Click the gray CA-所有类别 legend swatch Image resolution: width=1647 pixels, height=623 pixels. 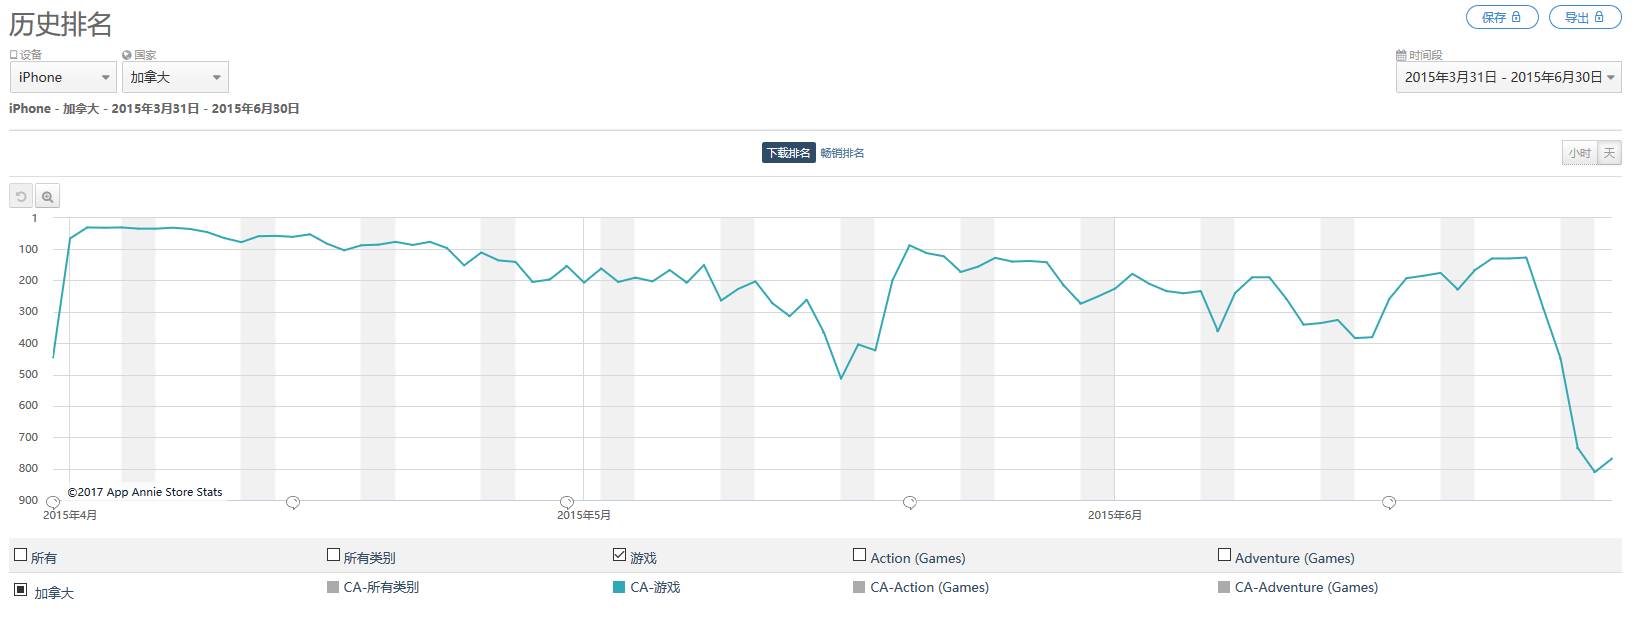coord(333,587)
